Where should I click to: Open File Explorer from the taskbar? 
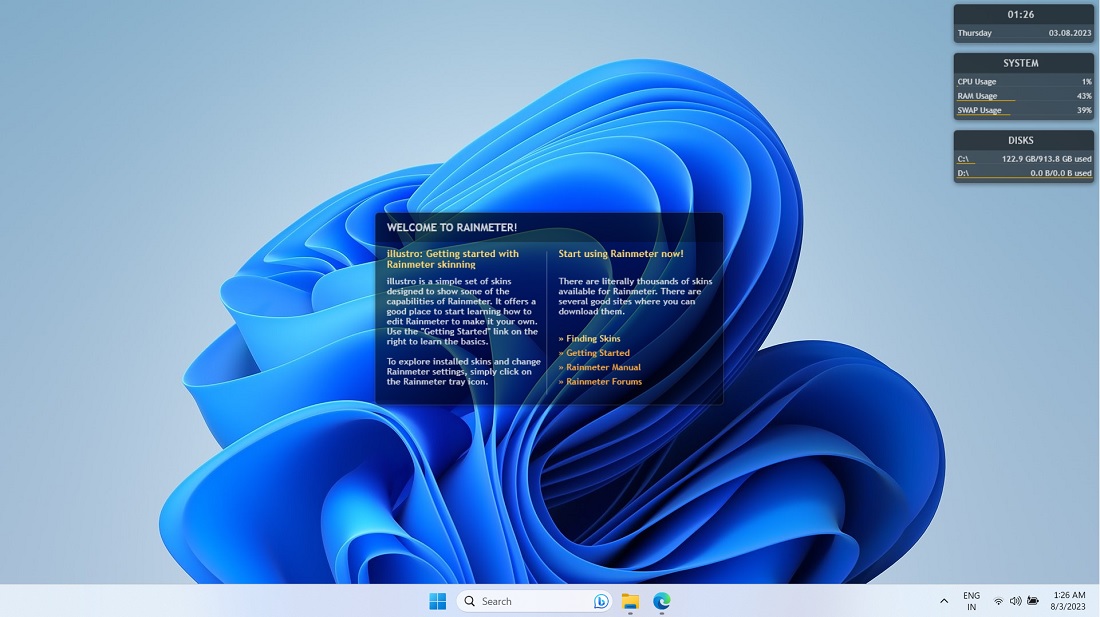629,601
